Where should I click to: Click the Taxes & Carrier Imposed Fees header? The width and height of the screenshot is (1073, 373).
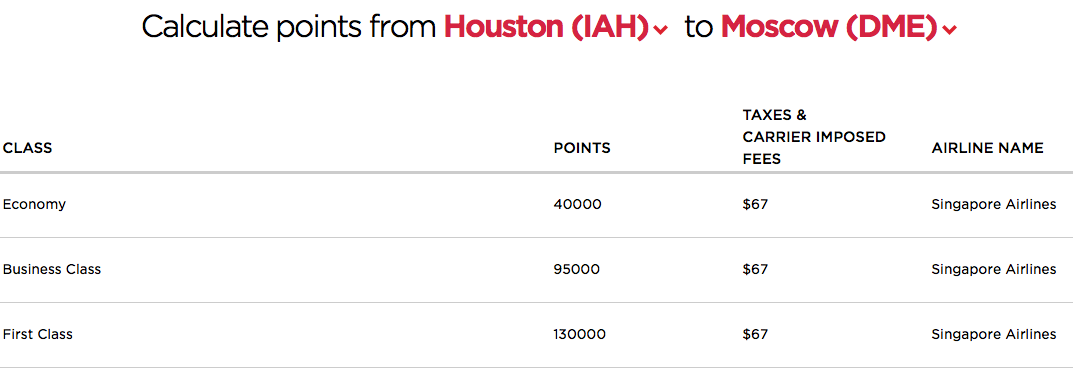coord(814,137)
